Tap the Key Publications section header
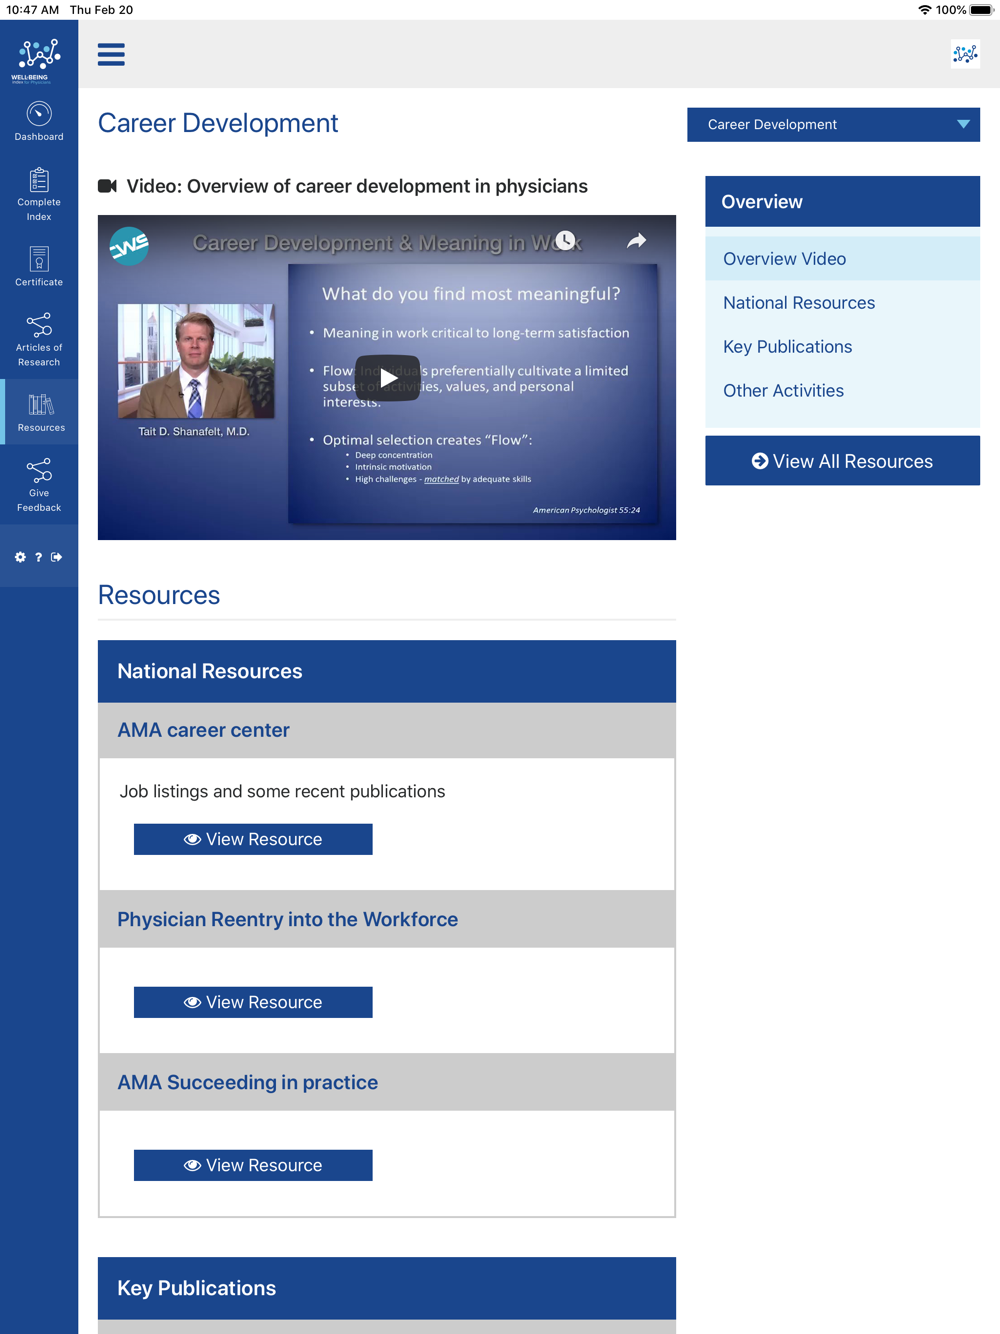1000x1334 pixels. coord(387,1288)
